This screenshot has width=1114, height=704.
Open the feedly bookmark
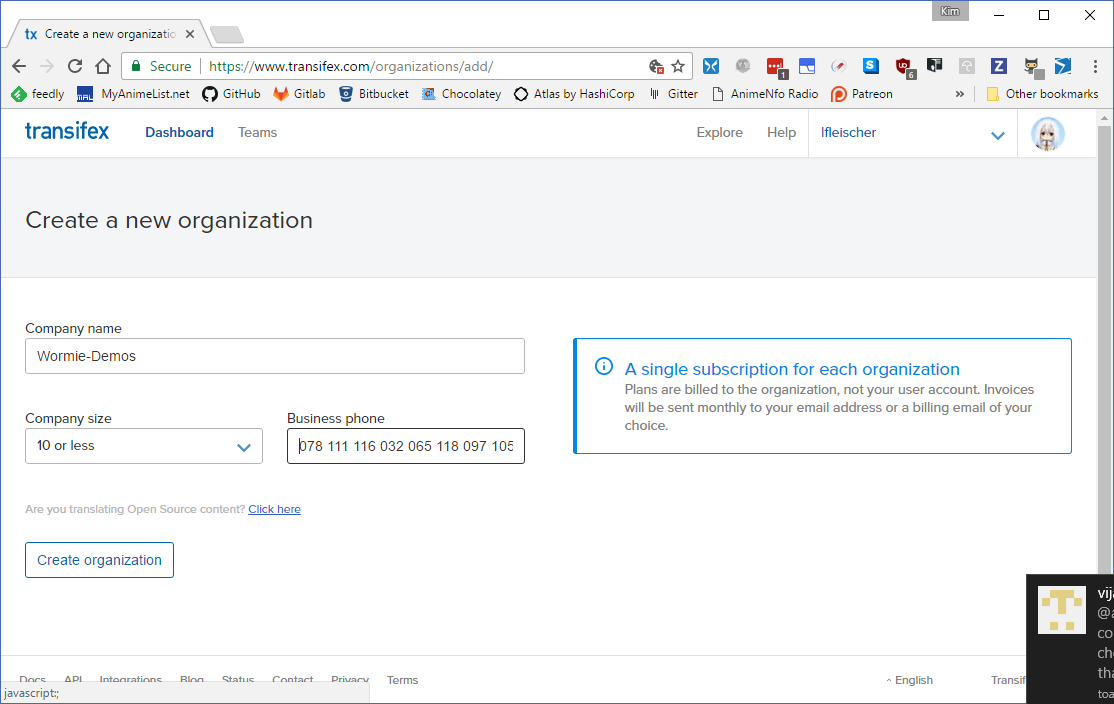[38, 94]
